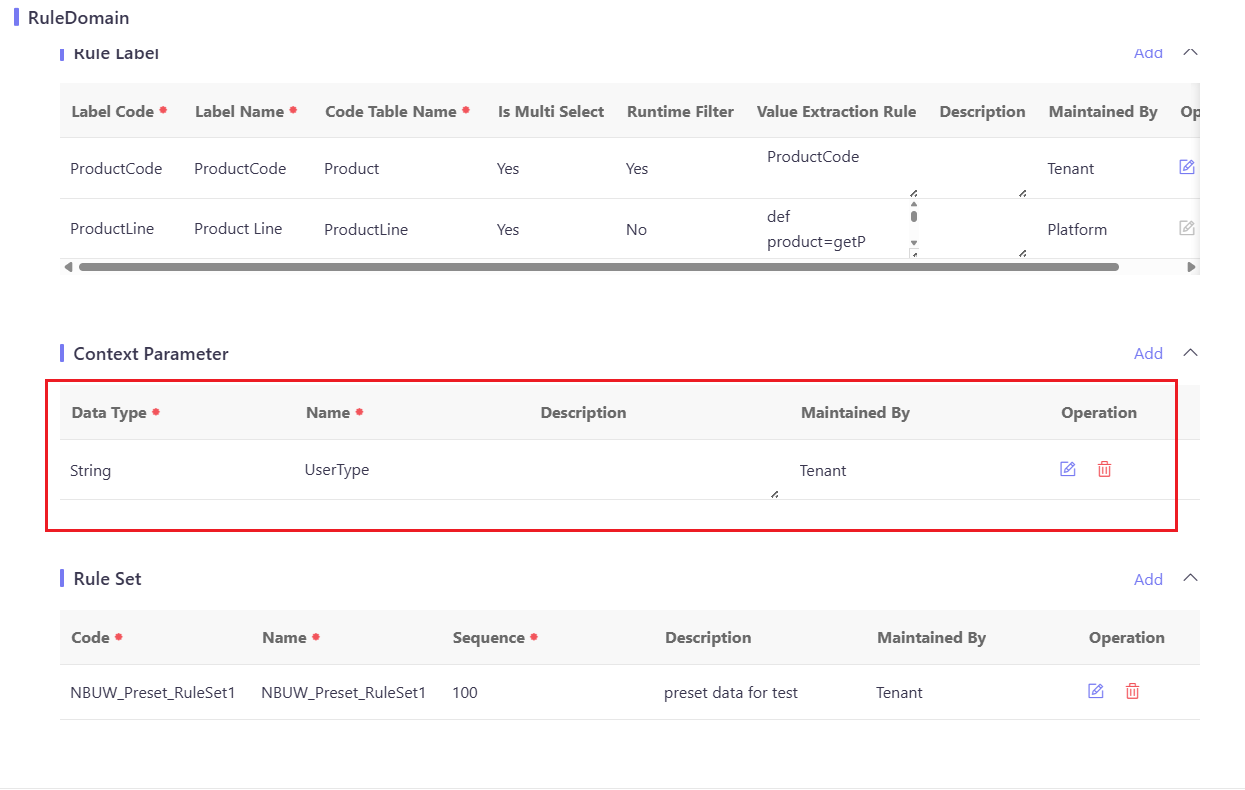Click the Label Code column header
Viewport: 1245px width, 790px height.
(x=112, y=111)
